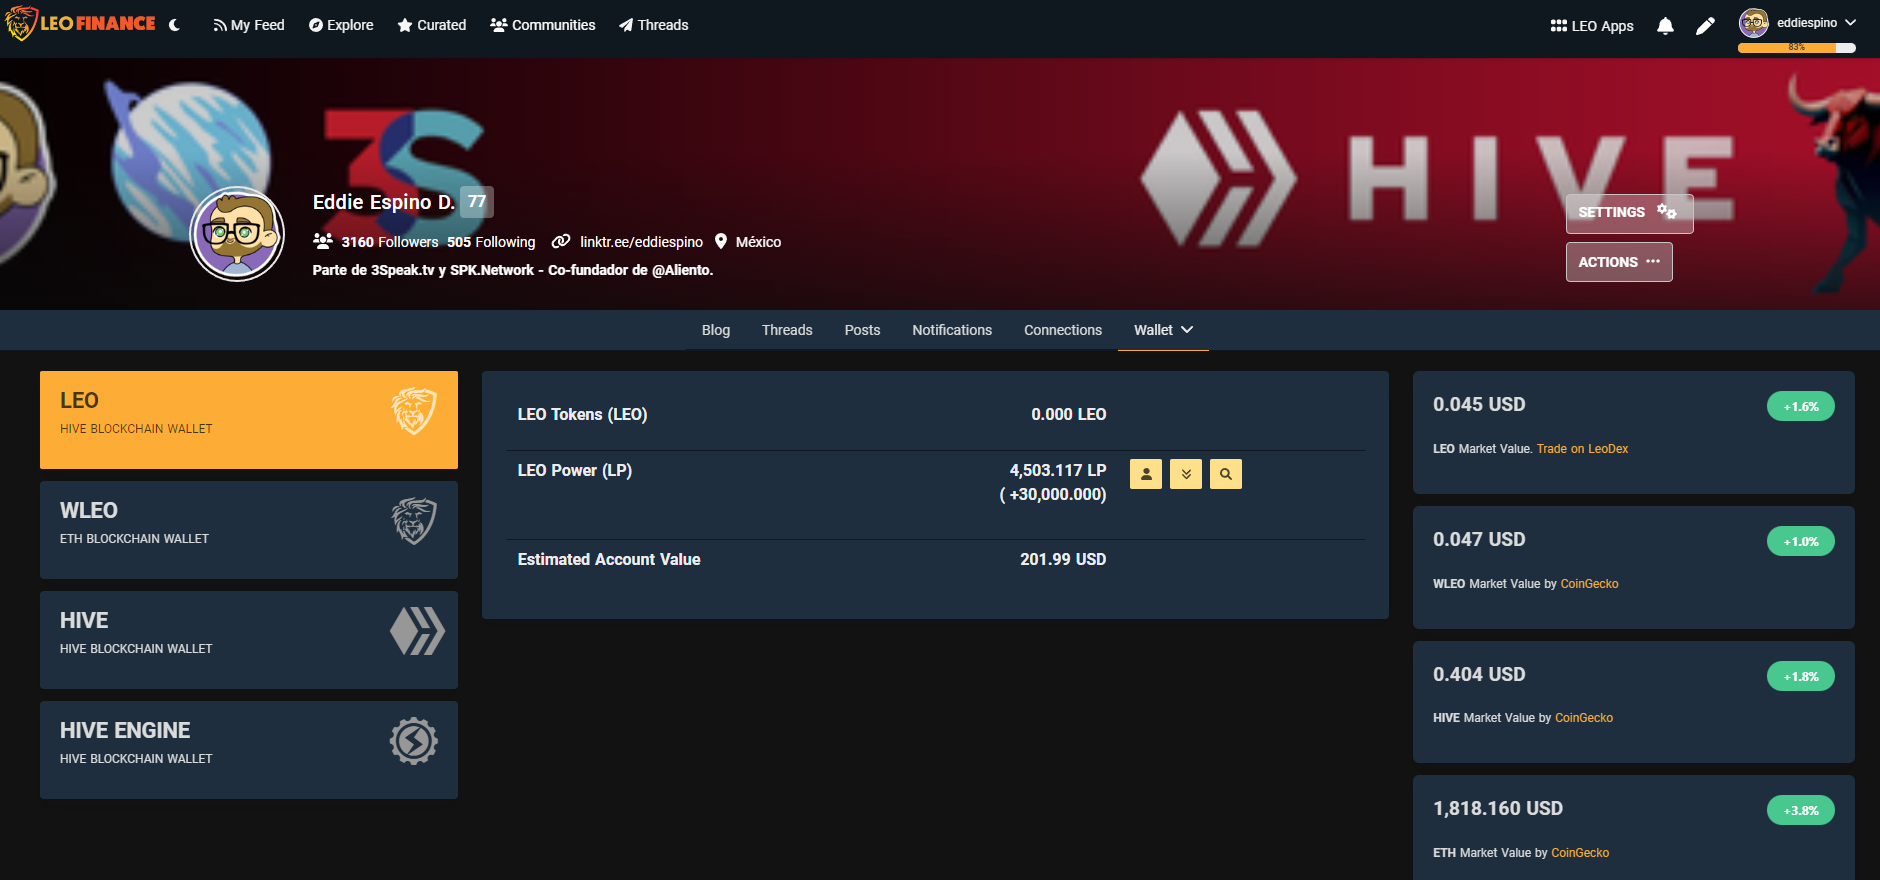1880x880 pixels.
Task: Click the 4,503.117 LP balance
Action: pyautogui.click(x=1058, y=471)
